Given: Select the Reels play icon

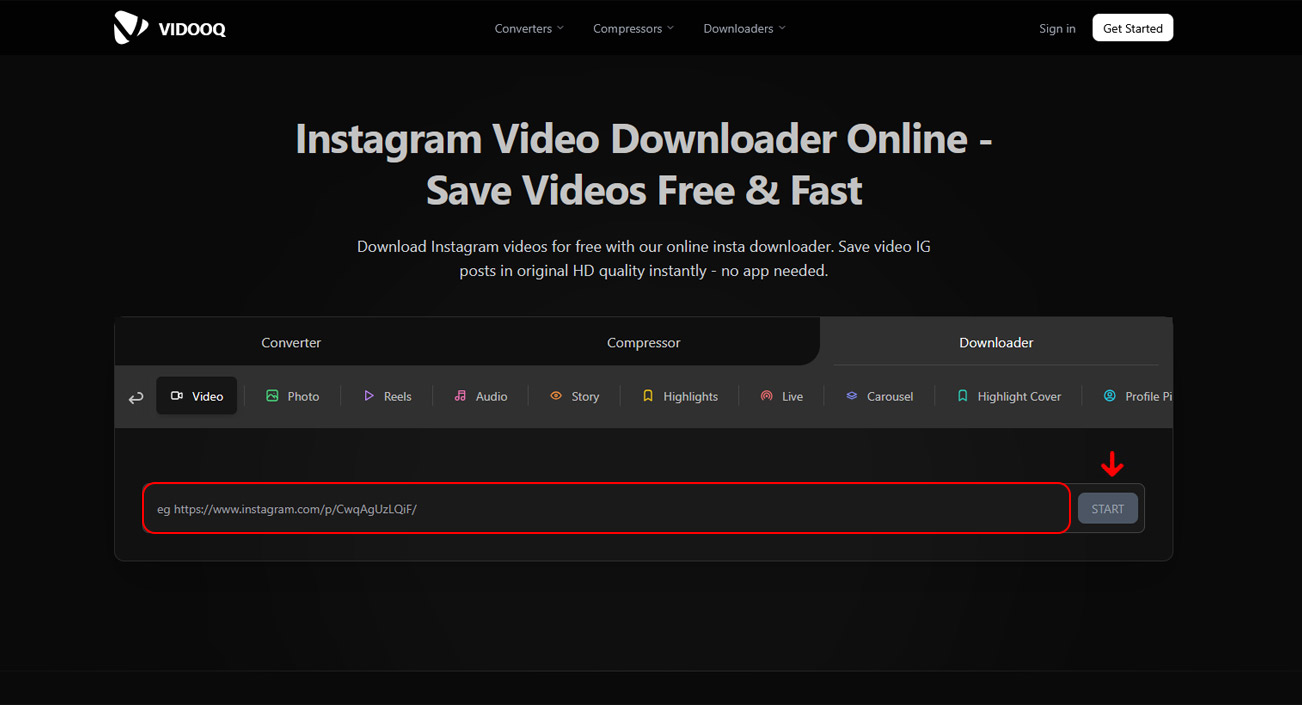Looking at the screenshot, I should click(x=369, y=396).
